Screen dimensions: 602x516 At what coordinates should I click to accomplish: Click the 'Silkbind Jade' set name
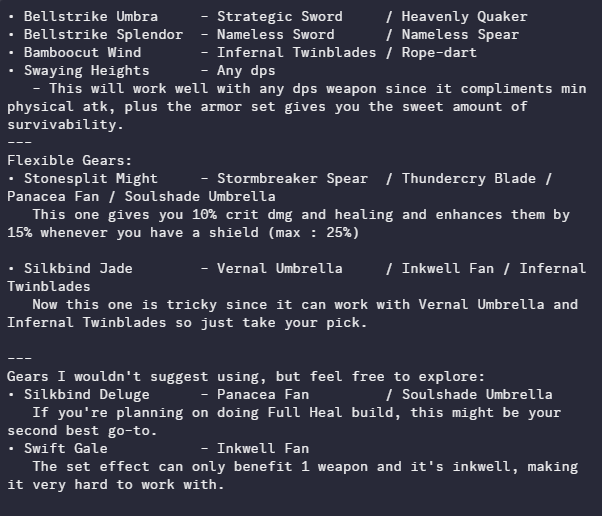(x=78, y=268)
